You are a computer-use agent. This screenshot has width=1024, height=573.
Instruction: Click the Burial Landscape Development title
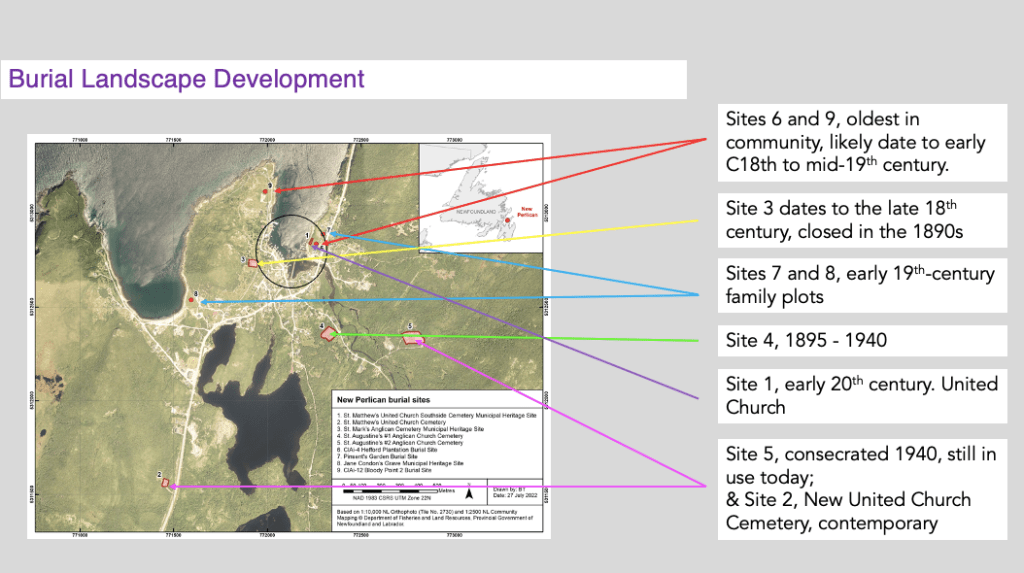[187, 78]
